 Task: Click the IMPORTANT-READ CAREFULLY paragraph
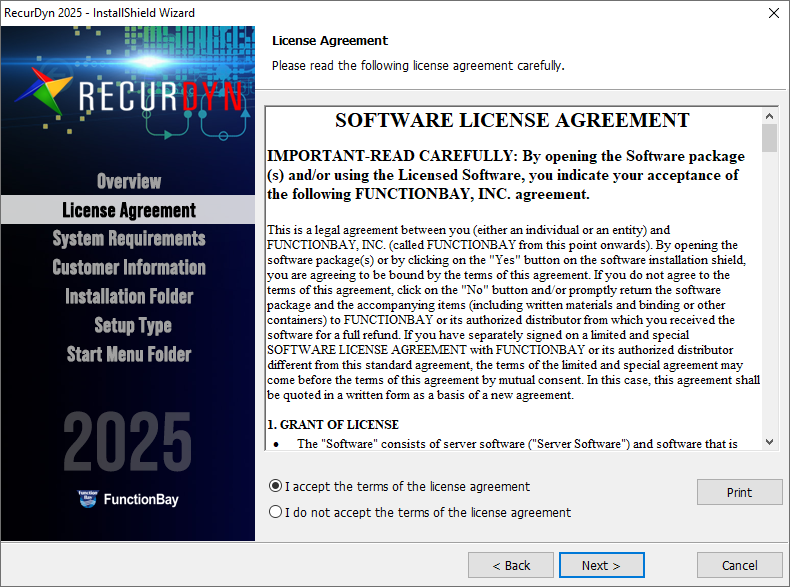point(505,175)
